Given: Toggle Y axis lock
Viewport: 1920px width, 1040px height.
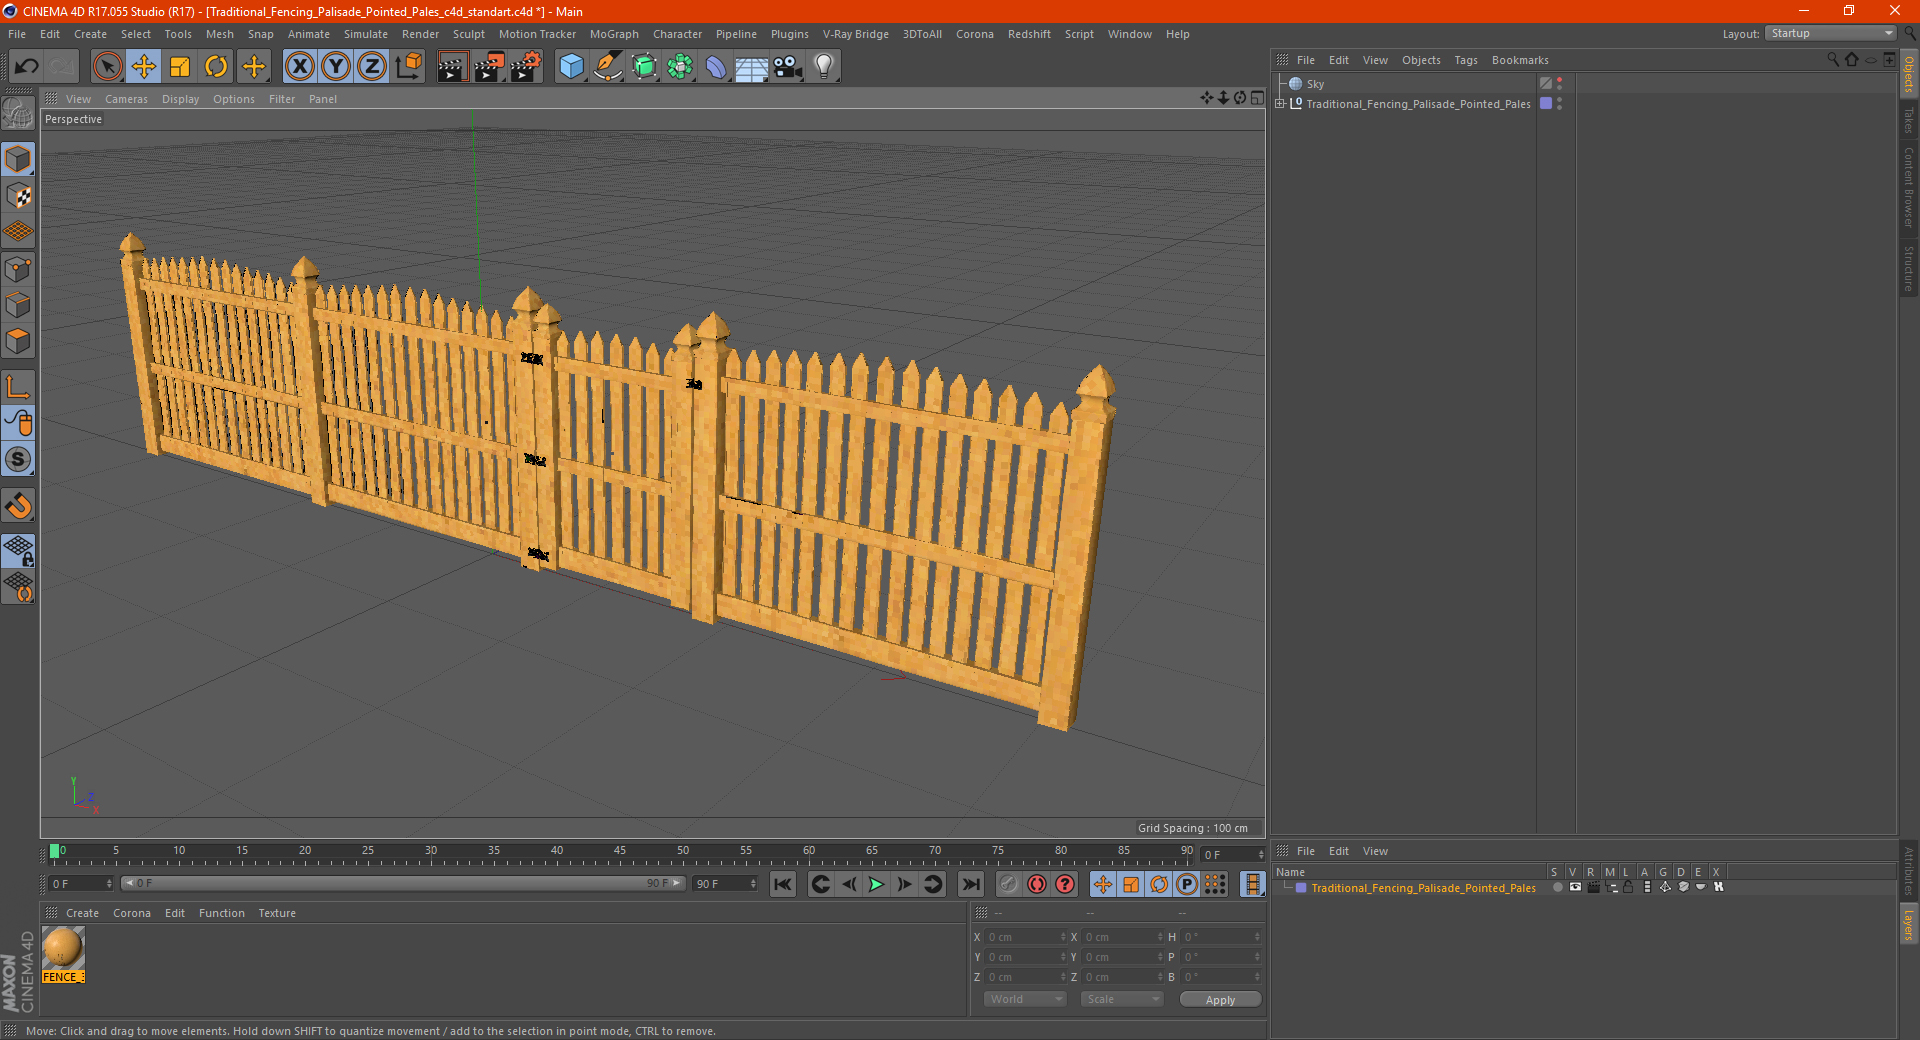Looking at the screenshot, I should click(x=336, y=67).
